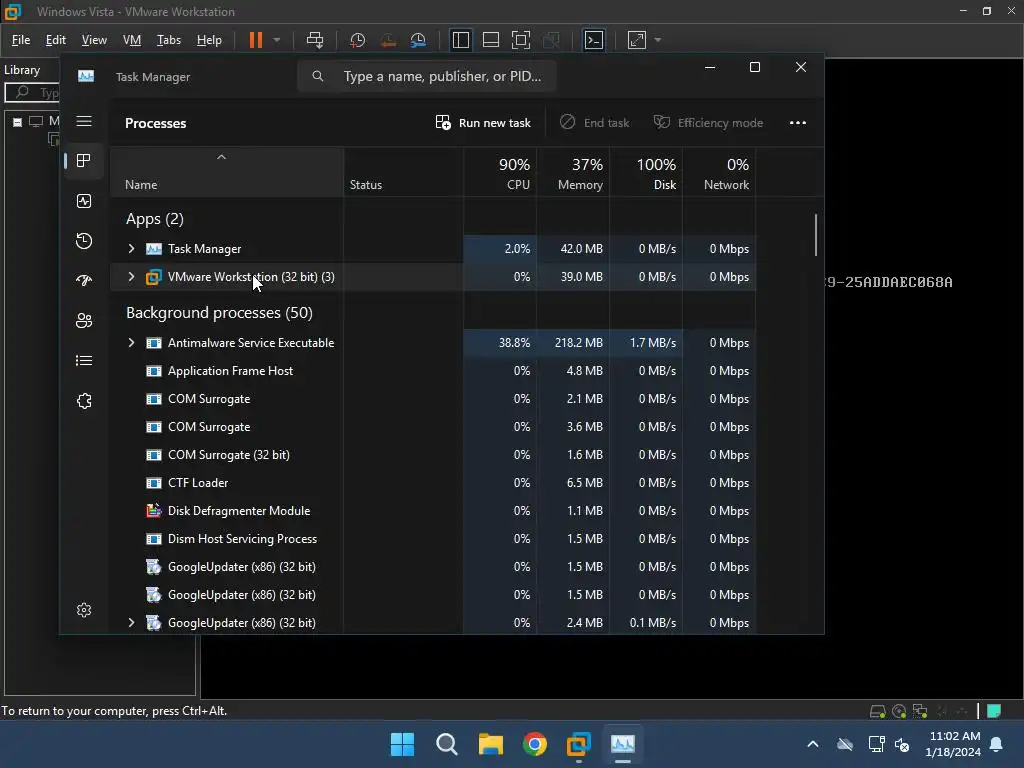Open the Users page icon

84,321
